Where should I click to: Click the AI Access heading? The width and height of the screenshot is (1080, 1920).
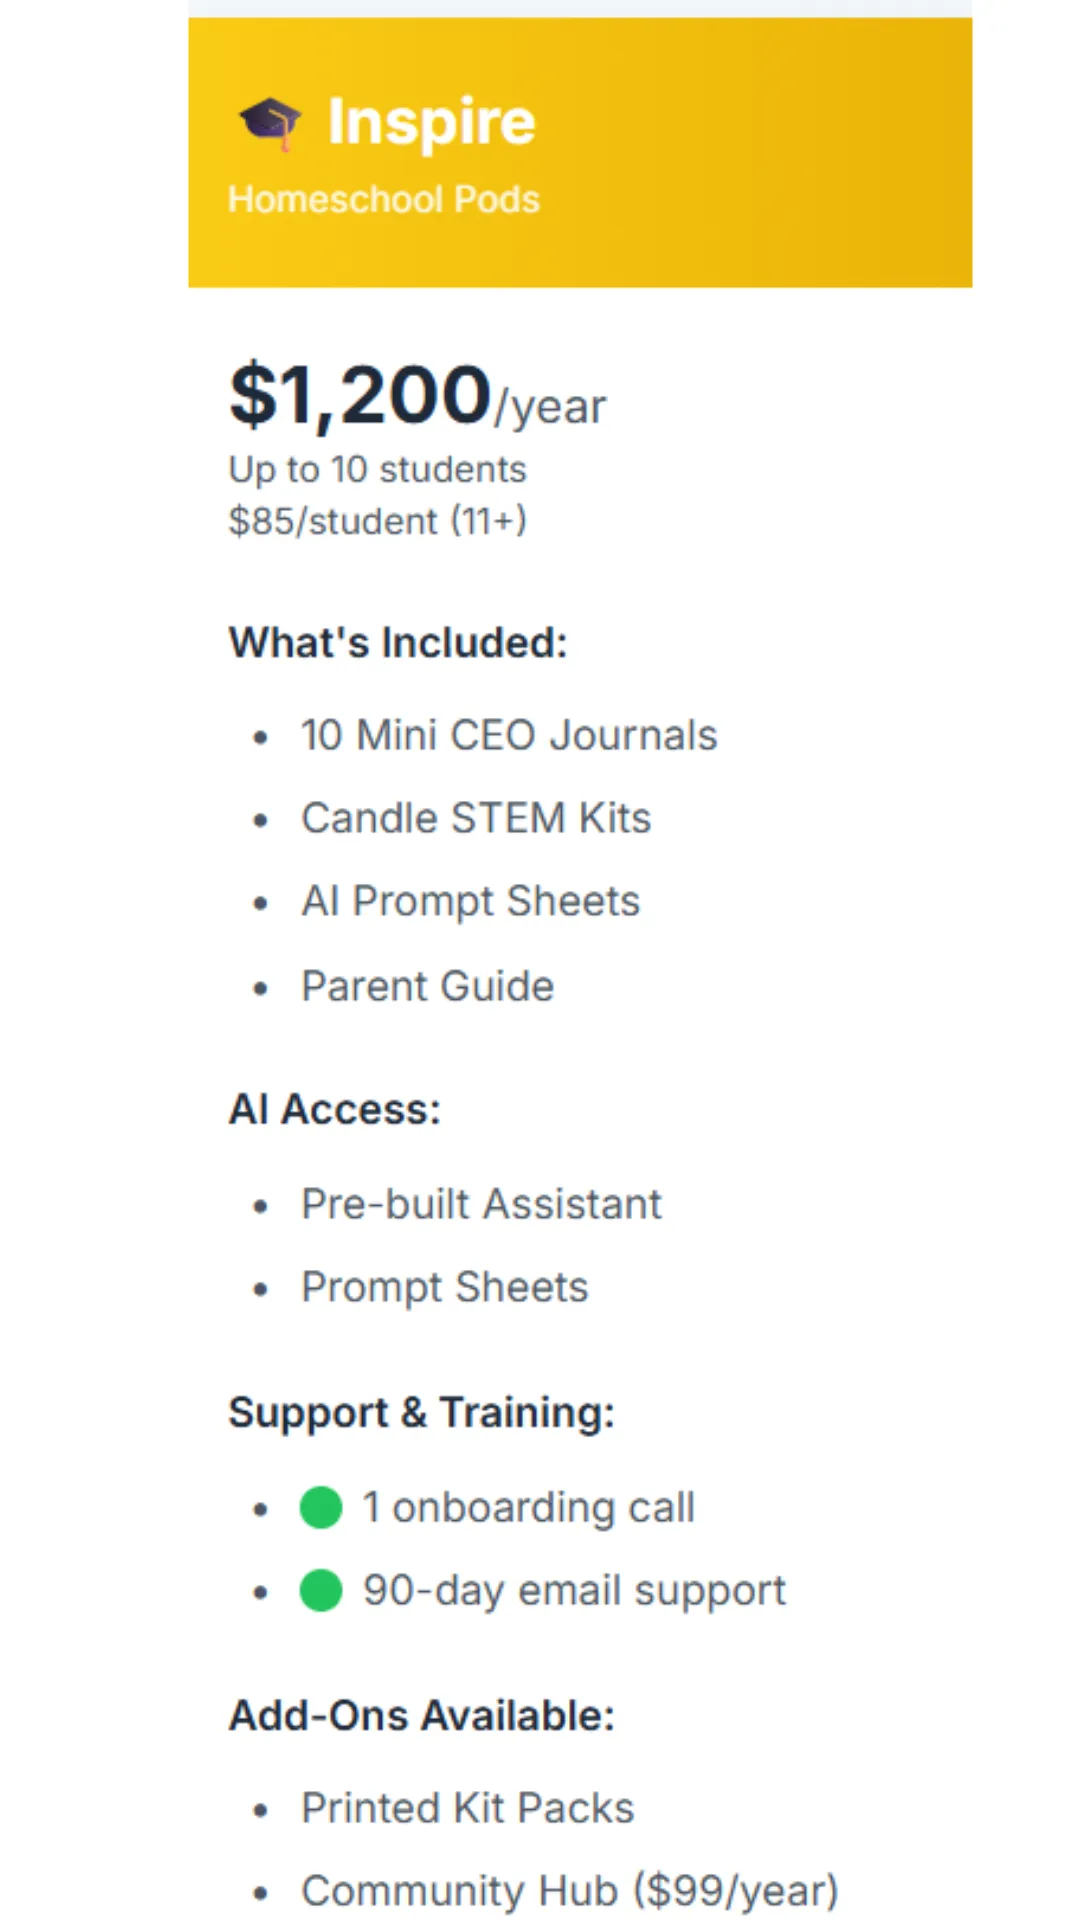pyautogui.click(x=335, y=1109)
